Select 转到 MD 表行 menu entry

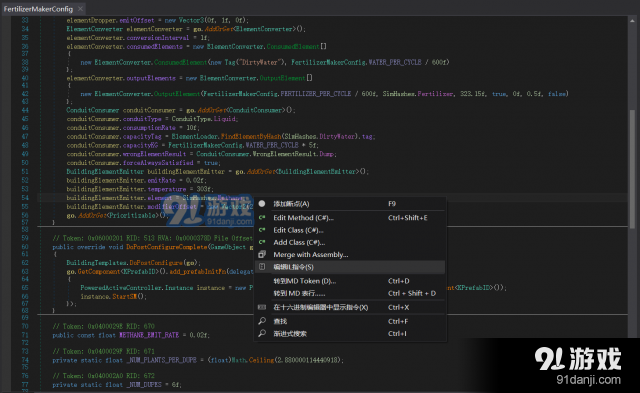[x=350, y=293]
